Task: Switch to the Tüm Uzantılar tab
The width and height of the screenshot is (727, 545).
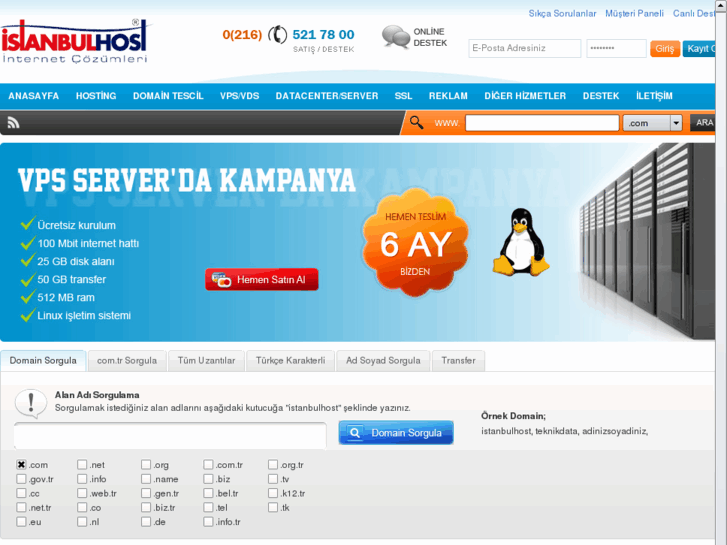Action: tap(206, 360)
